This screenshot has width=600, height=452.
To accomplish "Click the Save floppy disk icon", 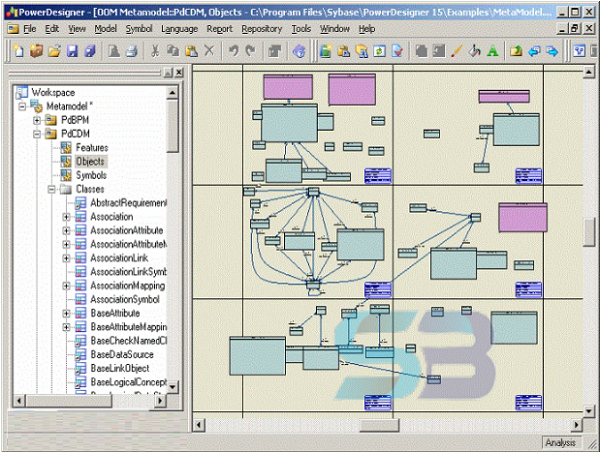I will pos(72,51).
